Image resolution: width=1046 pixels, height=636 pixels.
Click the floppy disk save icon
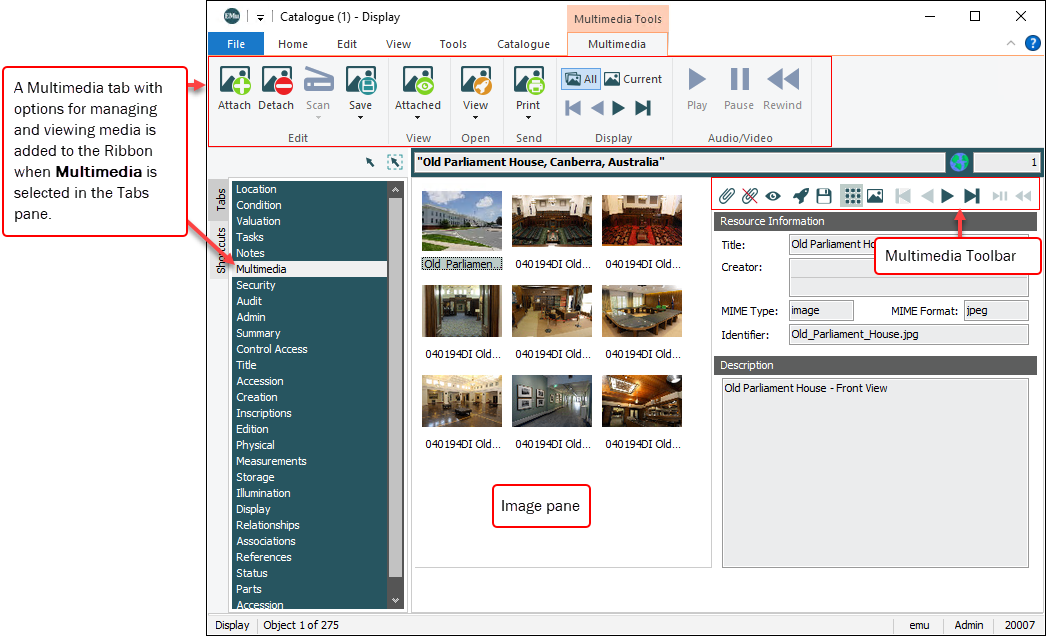click(x=824, y=196)
